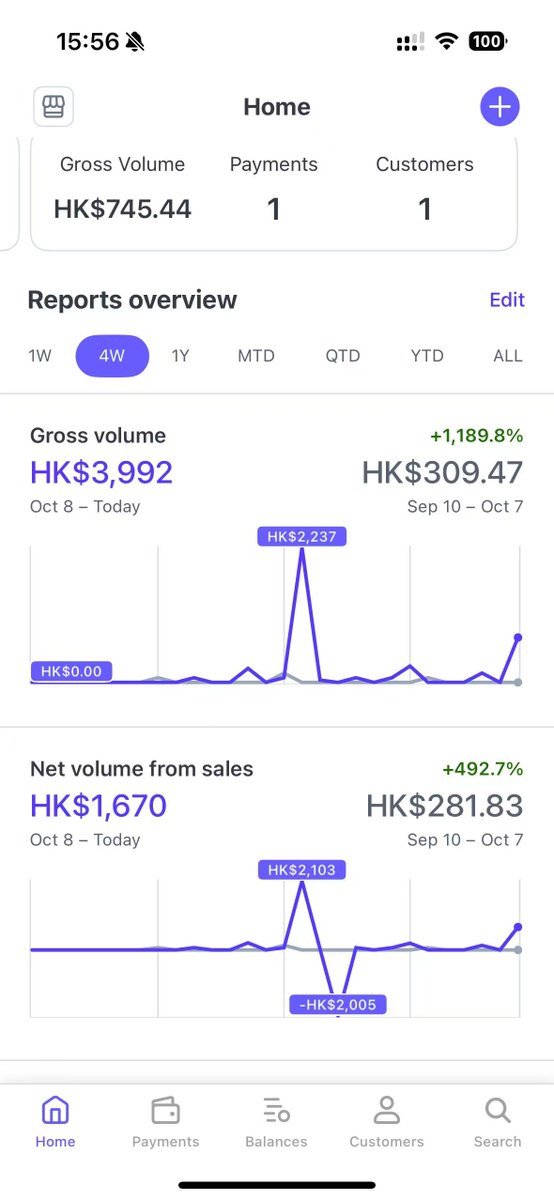The height and width of the screenshot is (1200, 554).
Task: Tap the HK$0.00 chart label
Action: coord(72,671)
